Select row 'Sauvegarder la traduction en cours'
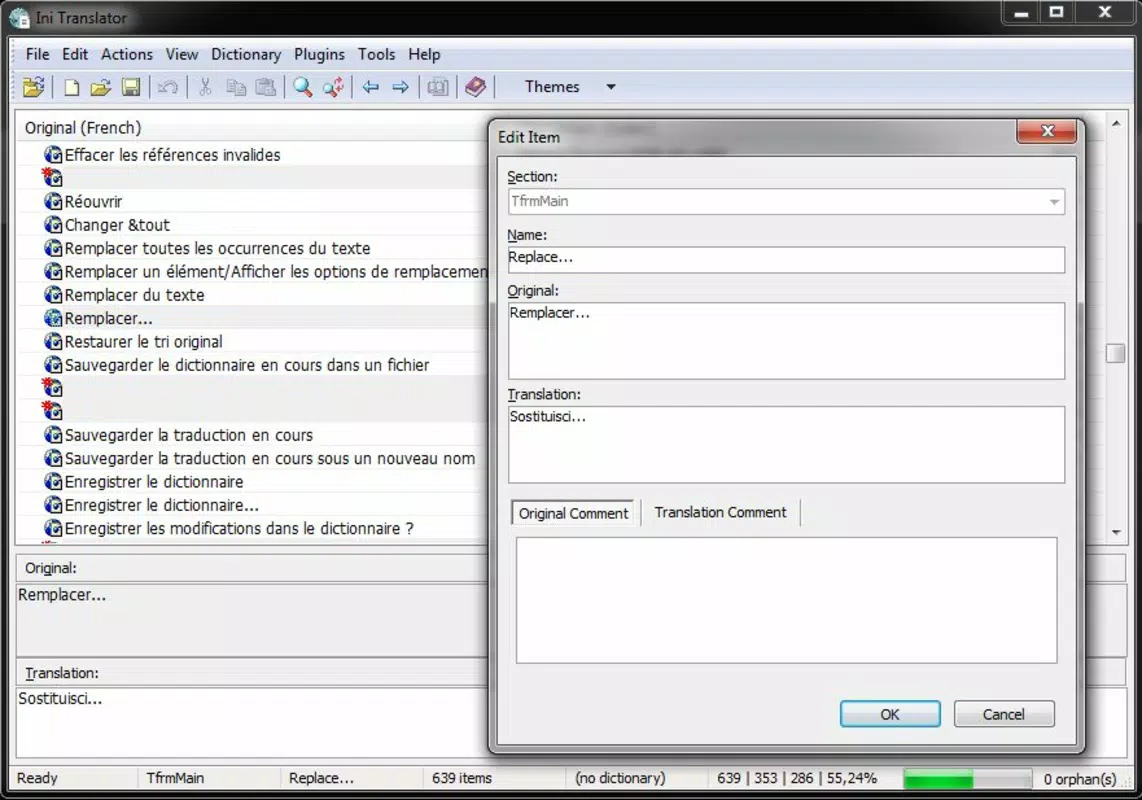The height and width of the screenshot is (800, 1142). click(x=251, y=434)
